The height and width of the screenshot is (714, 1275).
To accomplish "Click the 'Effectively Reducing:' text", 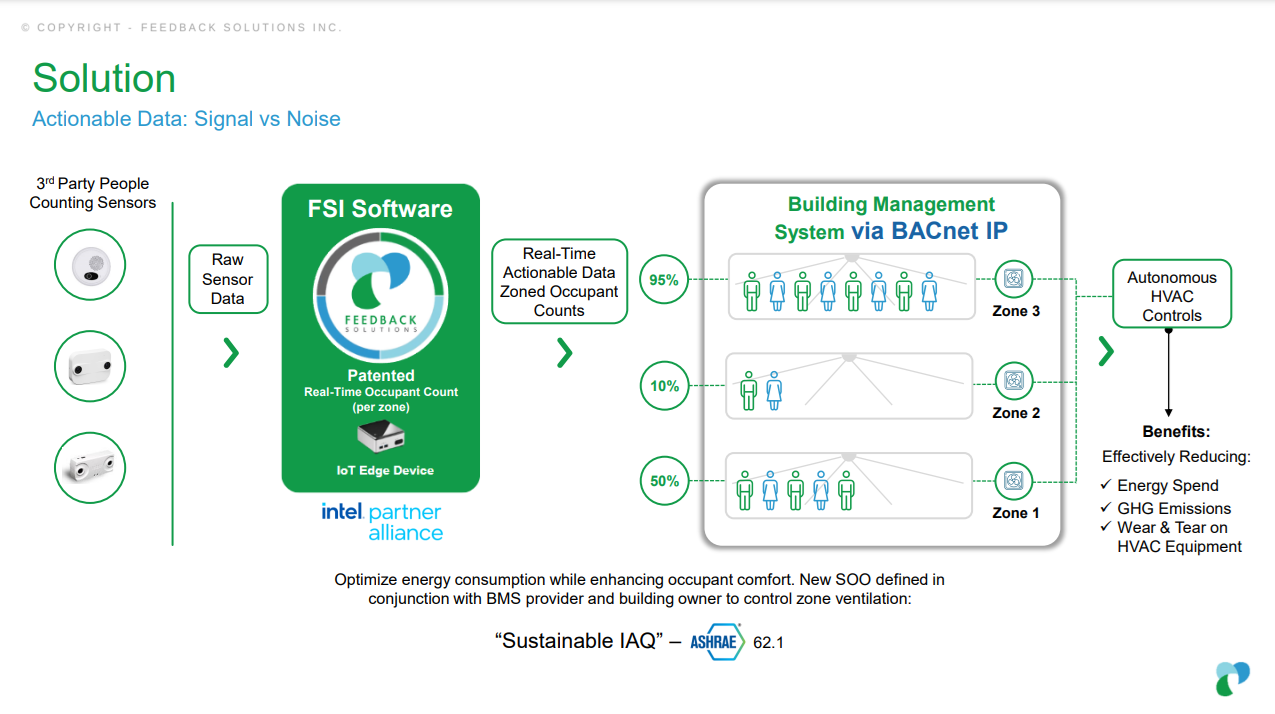I will coord(1176,456).
